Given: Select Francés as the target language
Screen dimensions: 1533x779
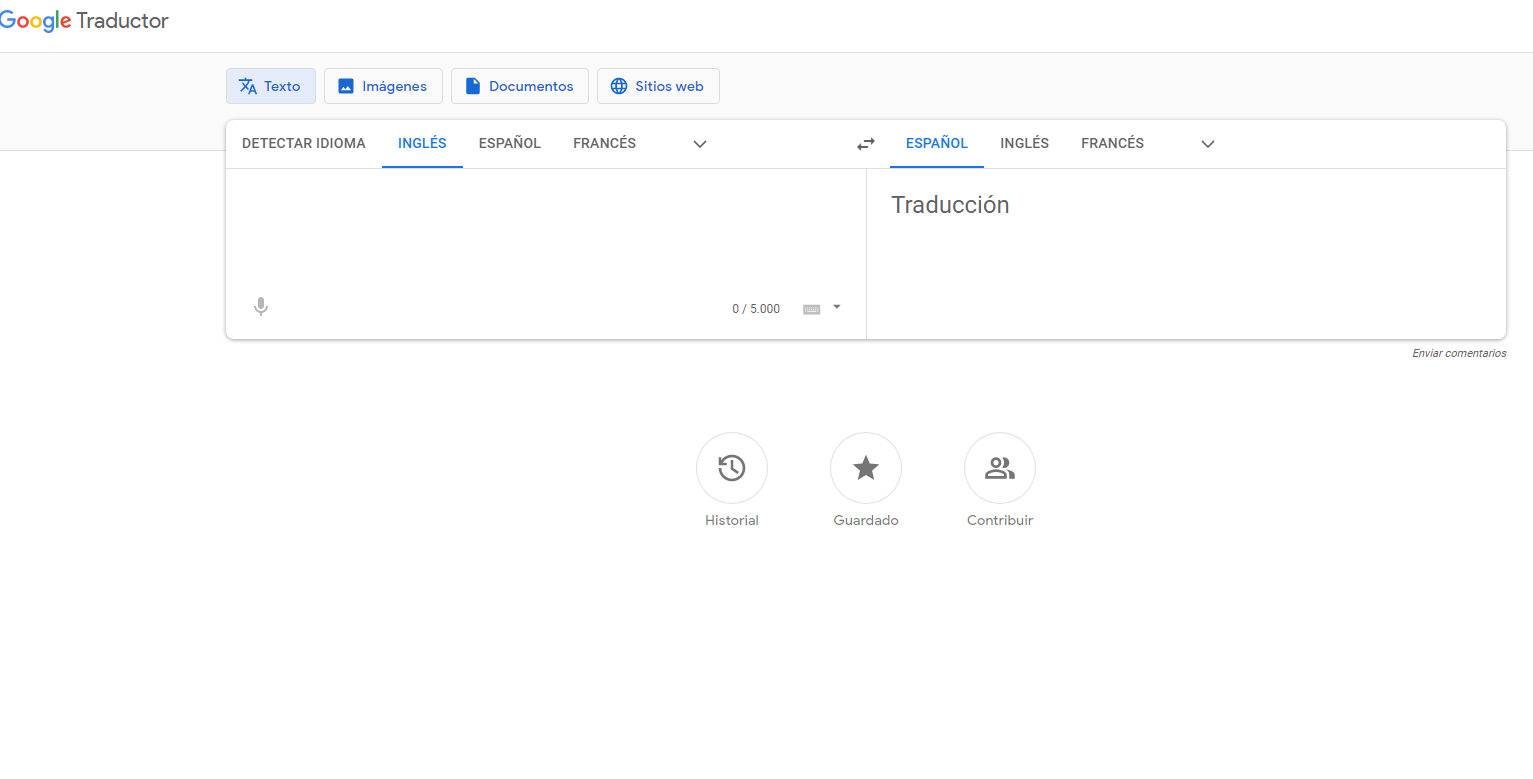Looking at the screenshot, I should [1112, 143].
